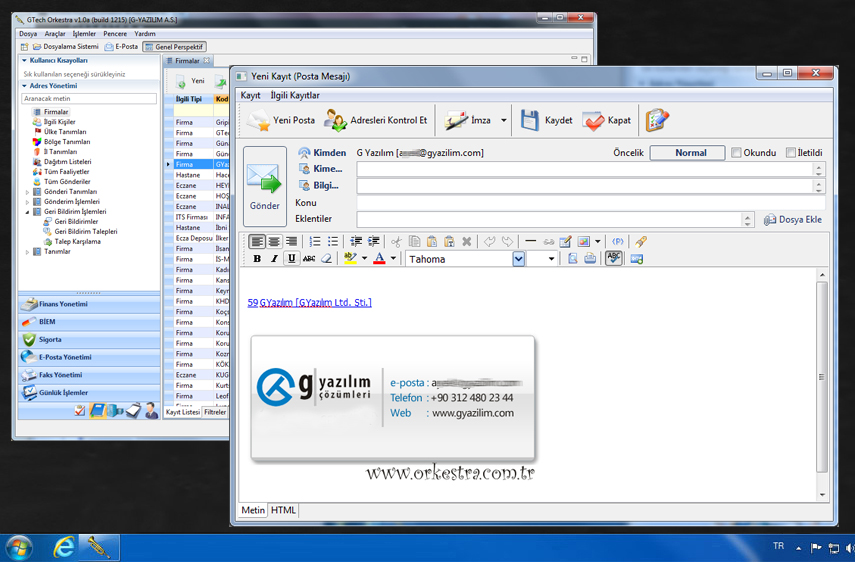Click Adresleri Kontrol Et icon
Image resolution: width=855 pixels, height=562 pixels.
[x=335, y=120]
